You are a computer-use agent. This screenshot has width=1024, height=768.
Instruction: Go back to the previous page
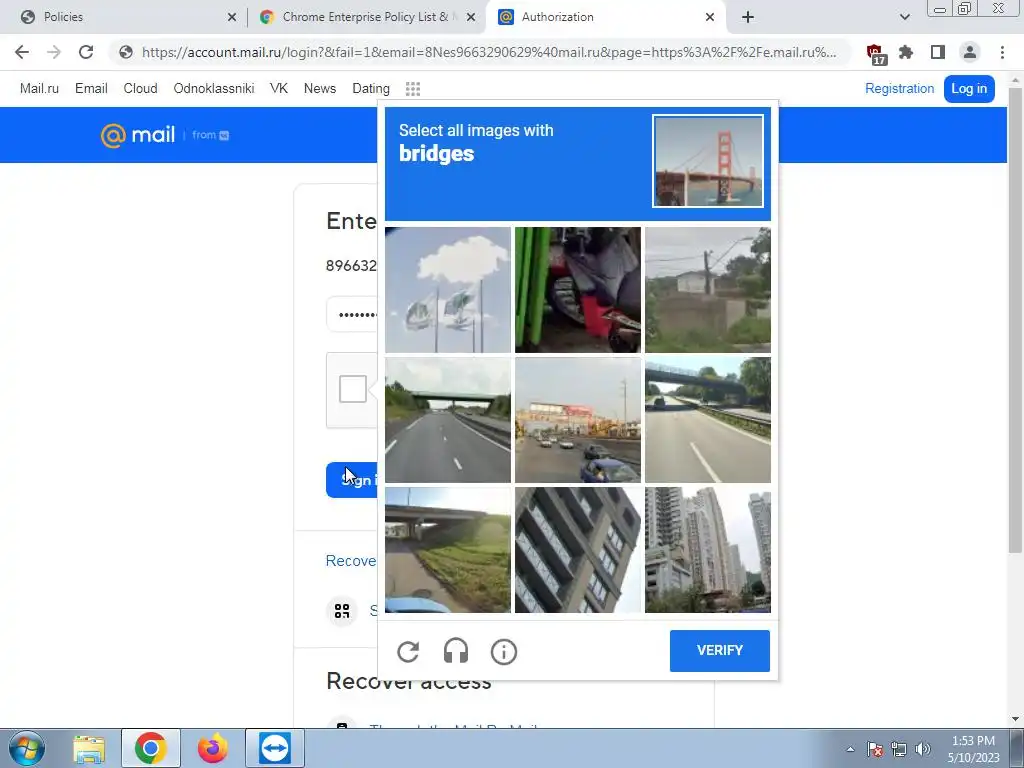click(x=22, y=52)
